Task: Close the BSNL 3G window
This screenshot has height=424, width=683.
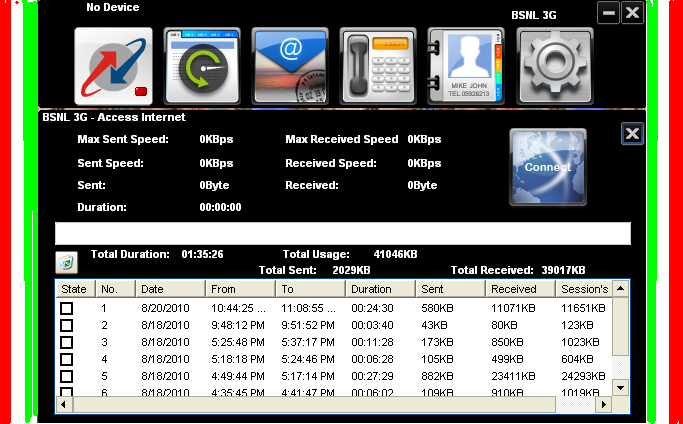Action: (x=632, y=13)
